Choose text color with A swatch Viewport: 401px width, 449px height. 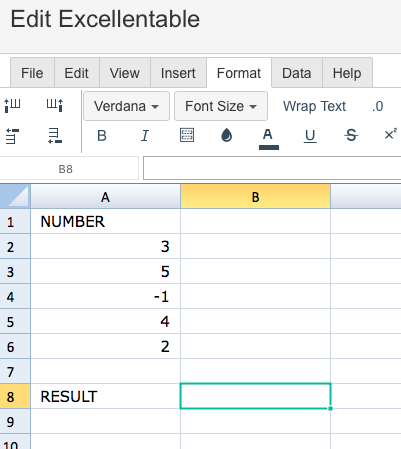(x=268, y=138)
